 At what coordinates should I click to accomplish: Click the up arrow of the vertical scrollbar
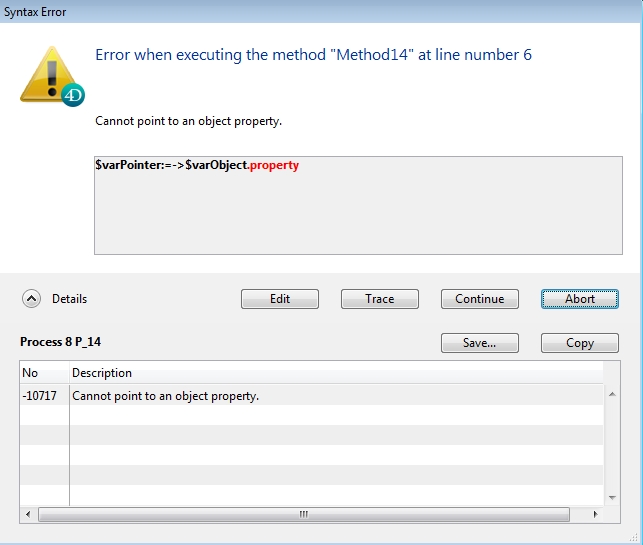coord(612,394)
